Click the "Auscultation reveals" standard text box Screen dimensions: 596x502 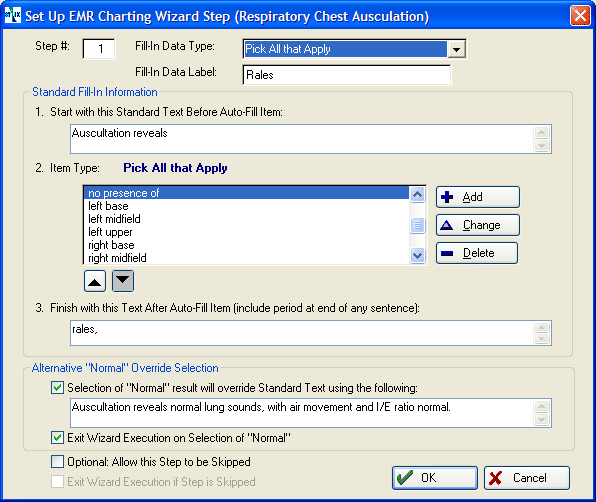tap(302, 139)
